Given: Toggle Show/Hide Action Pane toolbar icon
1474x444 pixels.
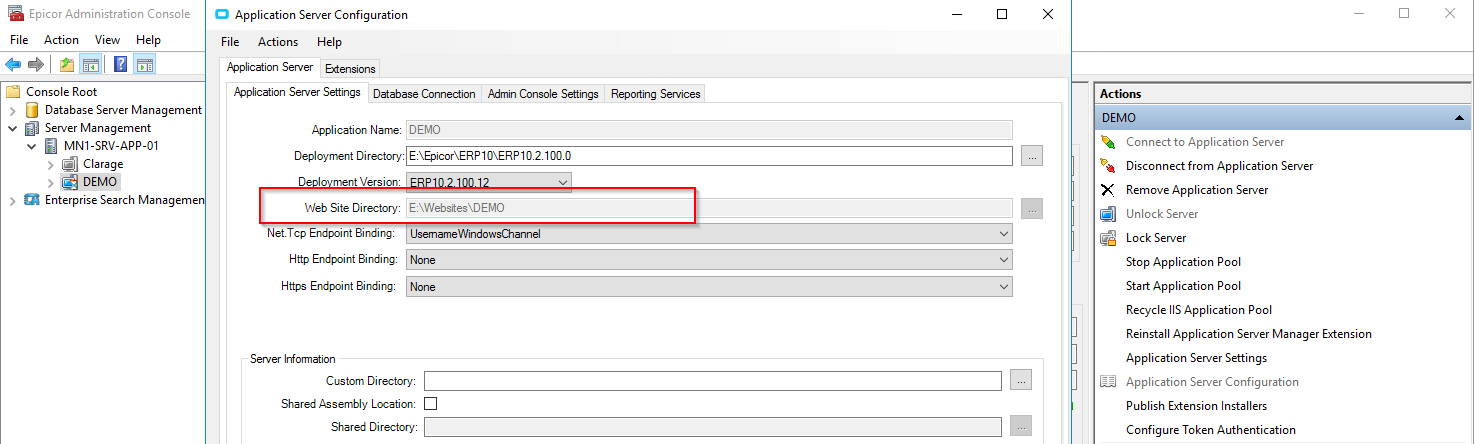Looking at the screenshot, I should click(x=144, y=65).
